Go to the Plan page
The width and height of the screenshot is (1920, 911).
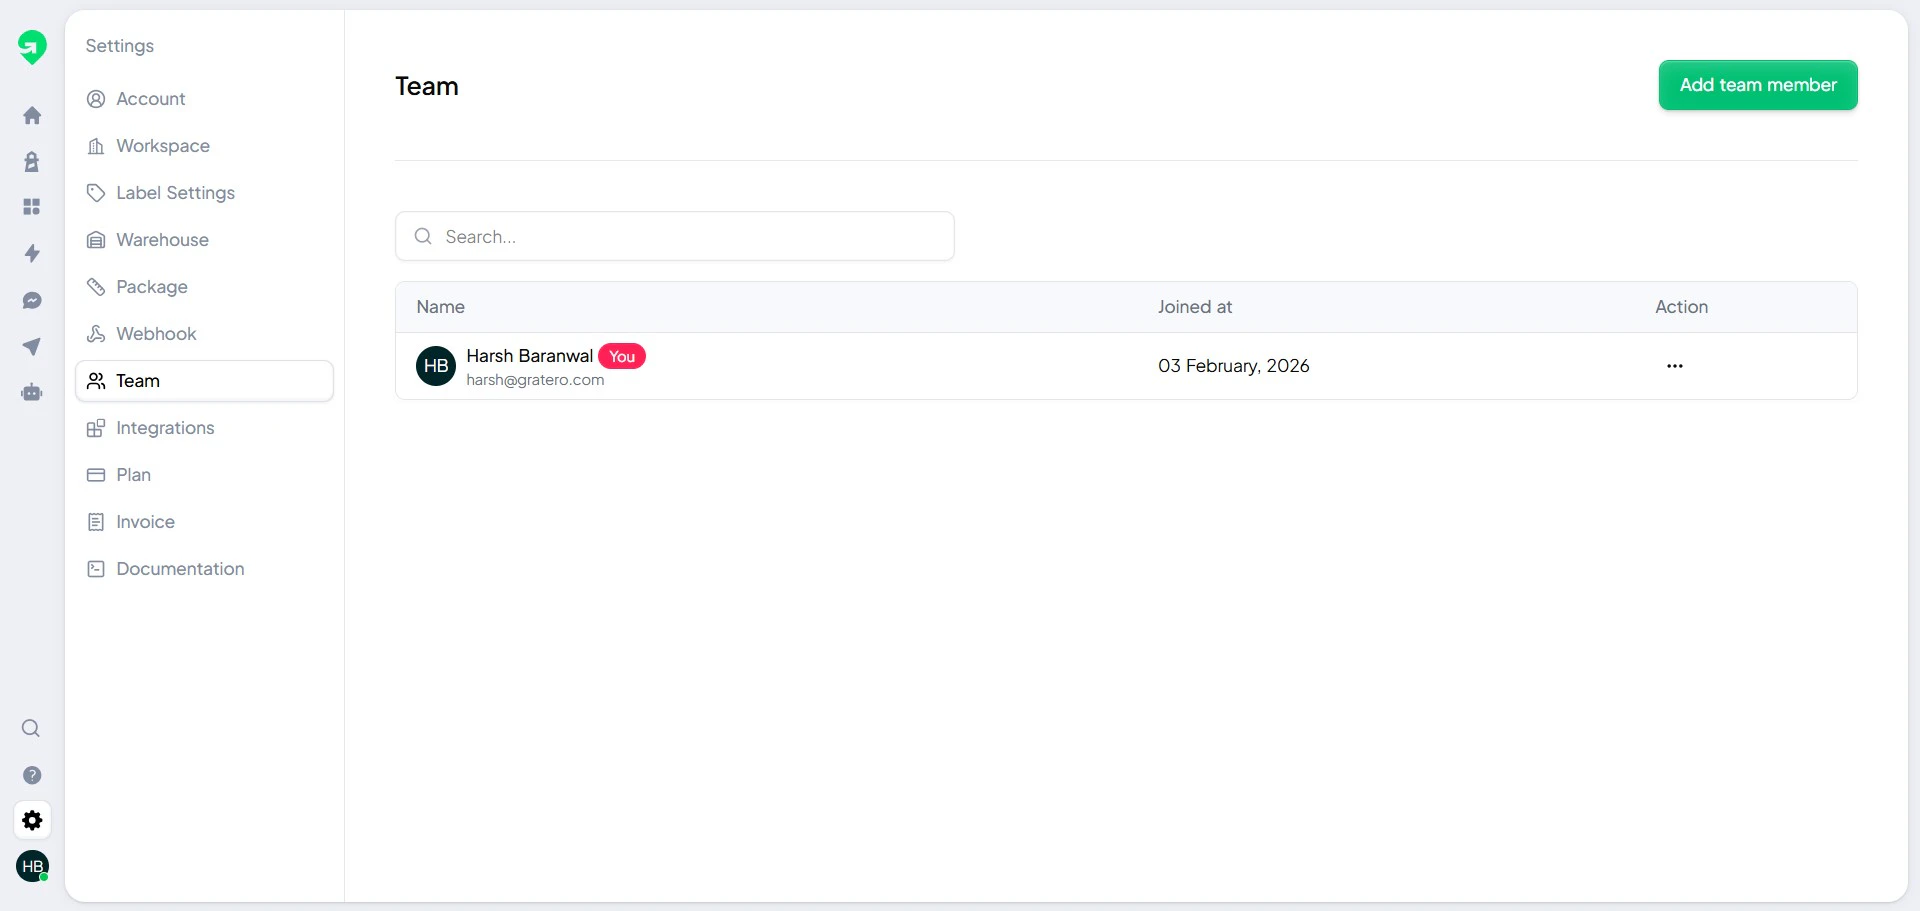[204, 475]
